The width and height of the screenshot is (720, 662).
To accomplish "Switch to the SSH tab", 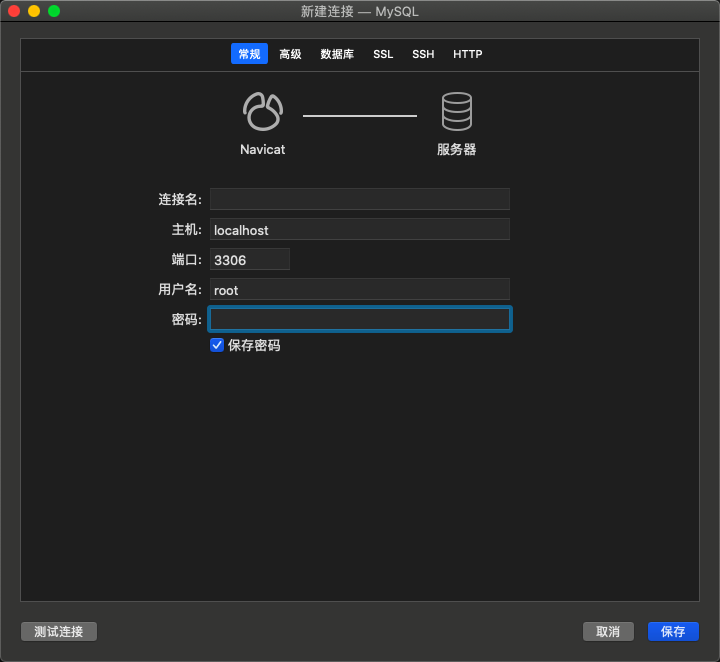I will click(423, 54).
